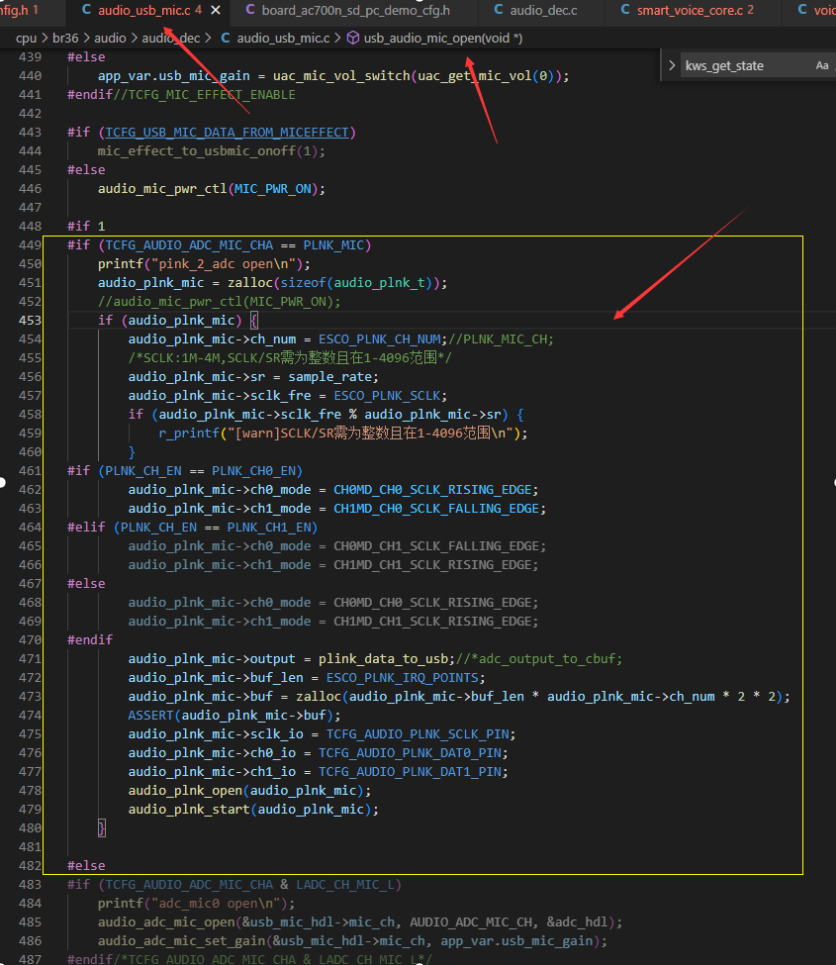
Task: Click ESCO_PLNK_CH_NUM on line 454
Action: pyautogui.click(x=379, y=339)
